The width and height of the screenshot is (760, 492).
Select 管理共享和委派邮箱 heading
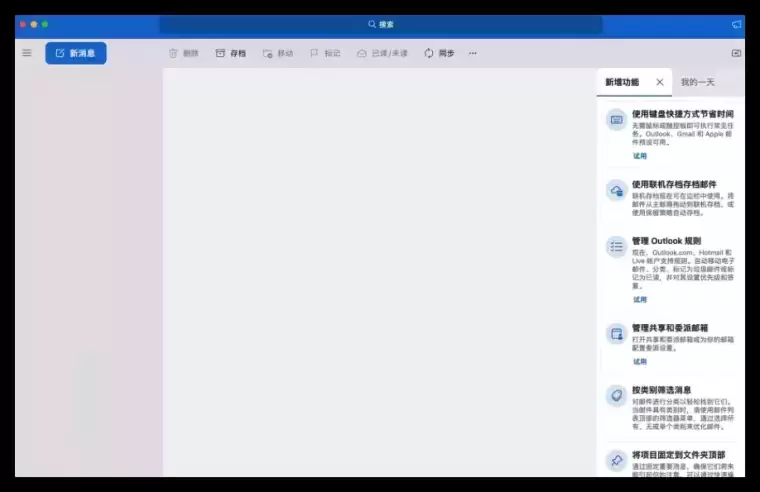click(x=670, y=328)
